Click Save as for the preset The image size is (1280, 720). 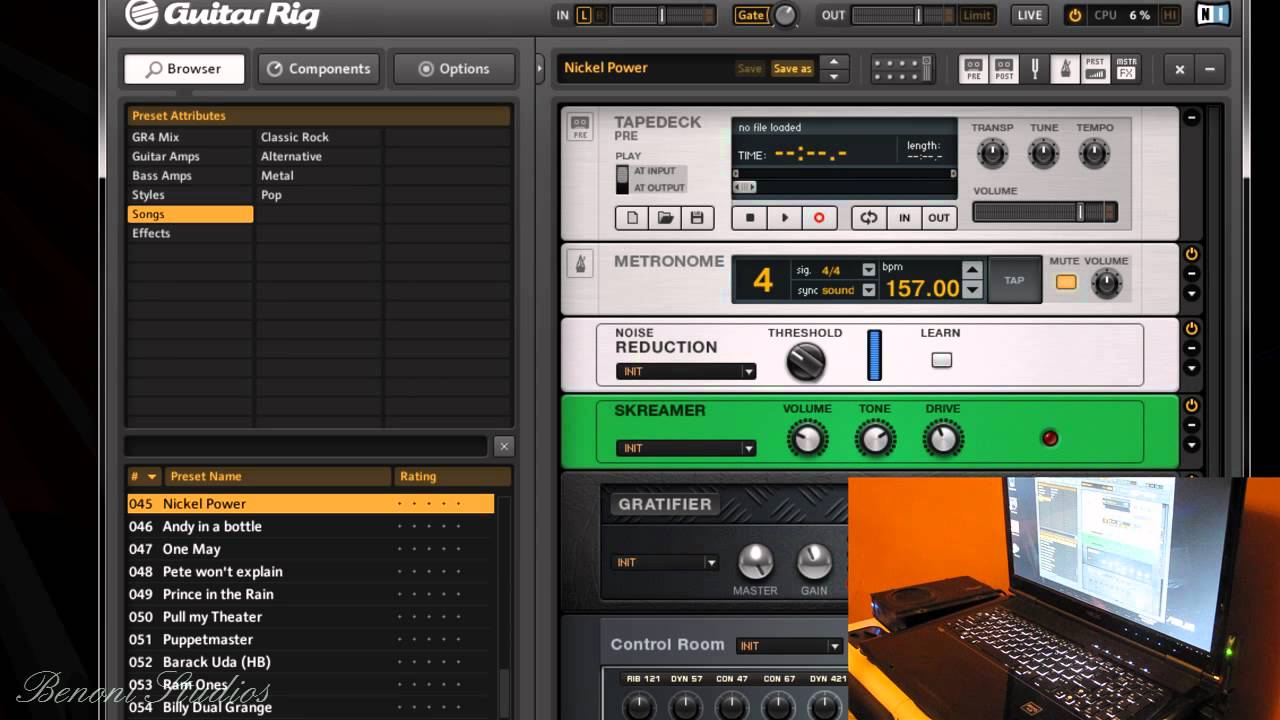[792, 68]
